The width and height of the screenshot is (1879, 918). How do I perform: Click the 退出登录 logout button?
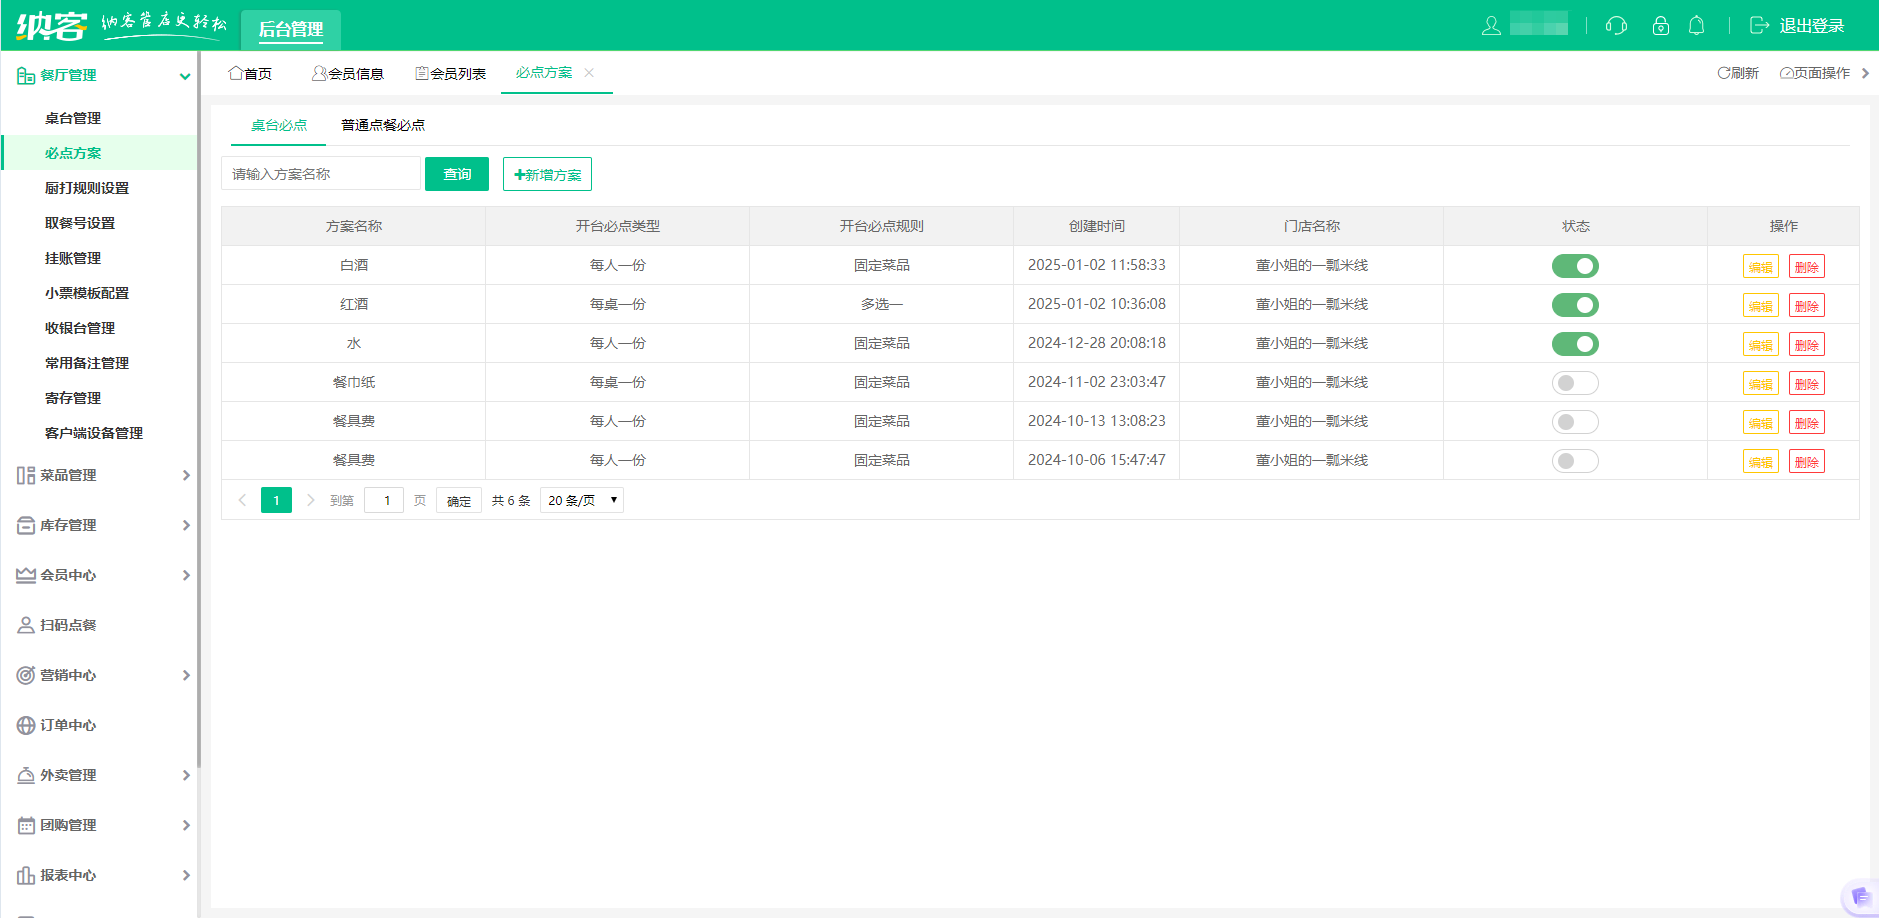coord(1797,26)
